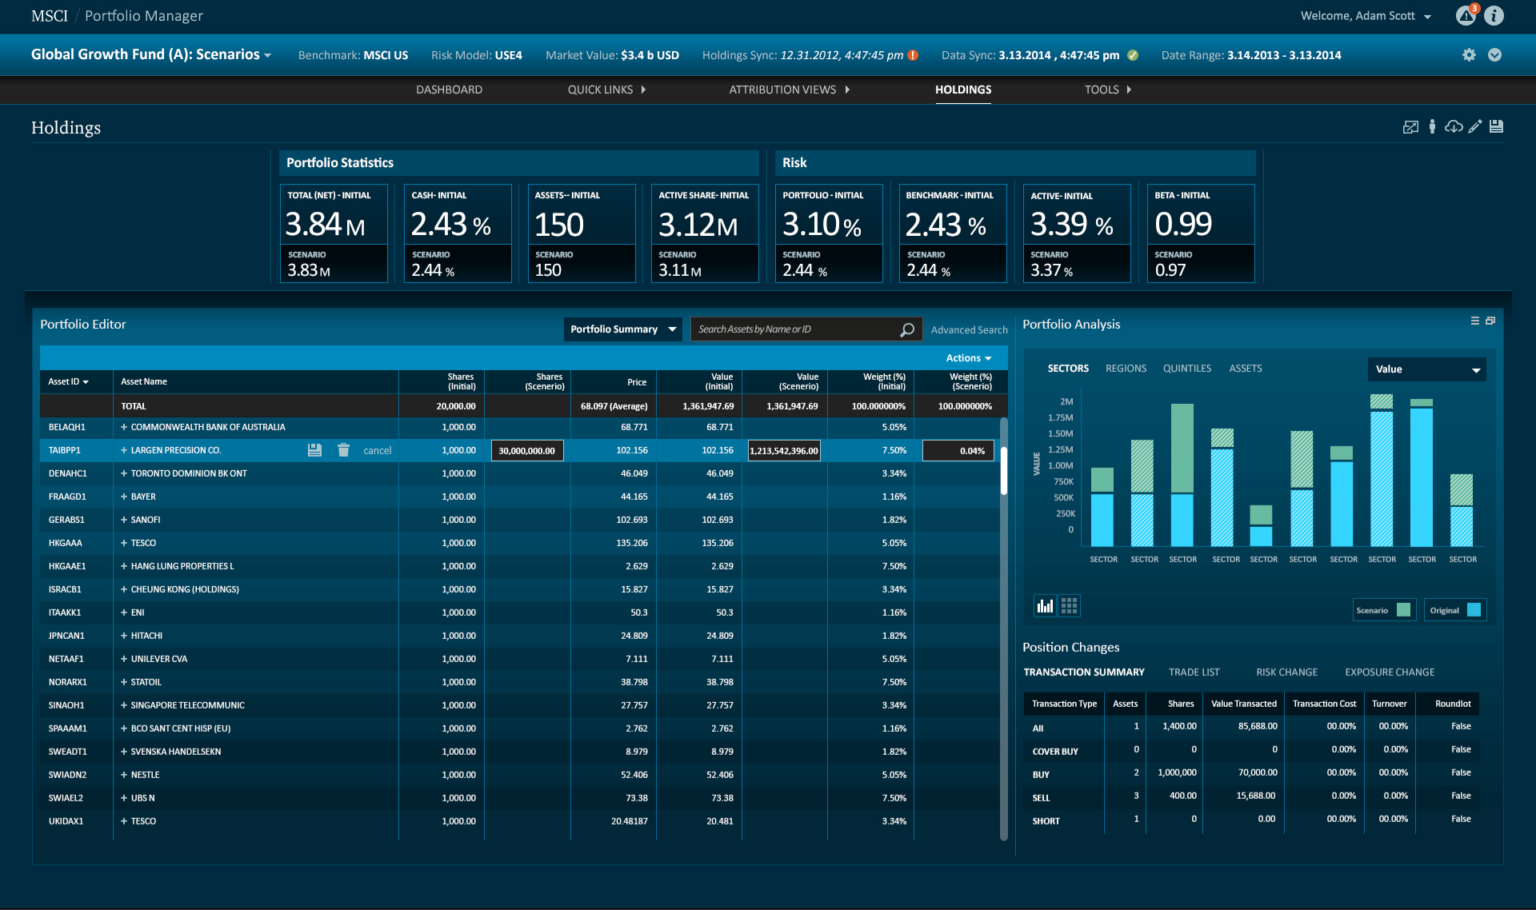Image resolution: width=1536 pixels, height=910 pixels.
Task: Open the Attribution Views menu
Action: (x=789, y=90)
